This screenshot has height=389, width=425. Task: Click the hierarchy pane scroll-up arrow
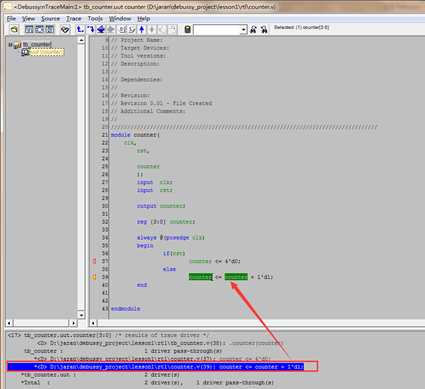[x=81, y=40]
